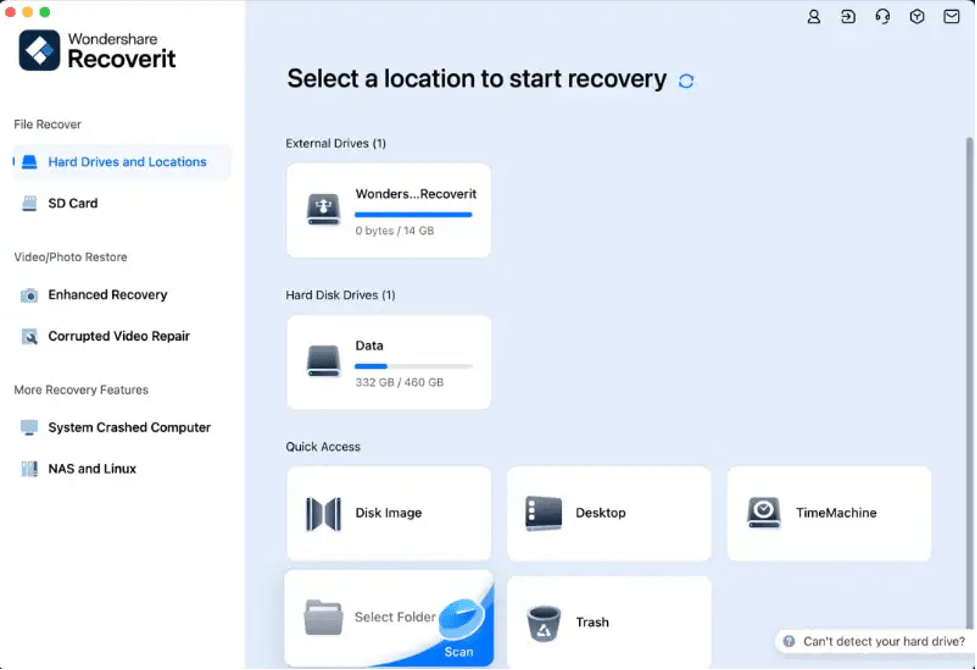Click the question mark help icon
This screenshot has width=977, height=670.
tap(789, 641)
